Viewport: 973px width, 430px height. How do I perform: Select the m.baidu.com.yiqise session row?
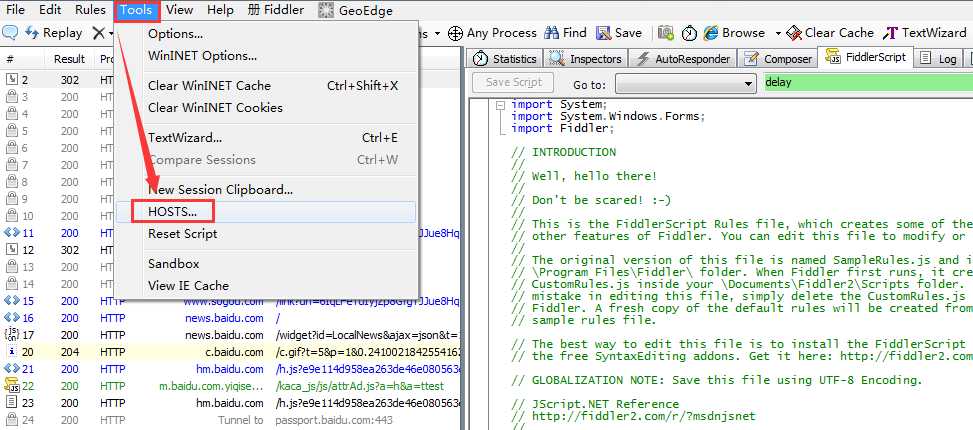(x=231, y=386)
